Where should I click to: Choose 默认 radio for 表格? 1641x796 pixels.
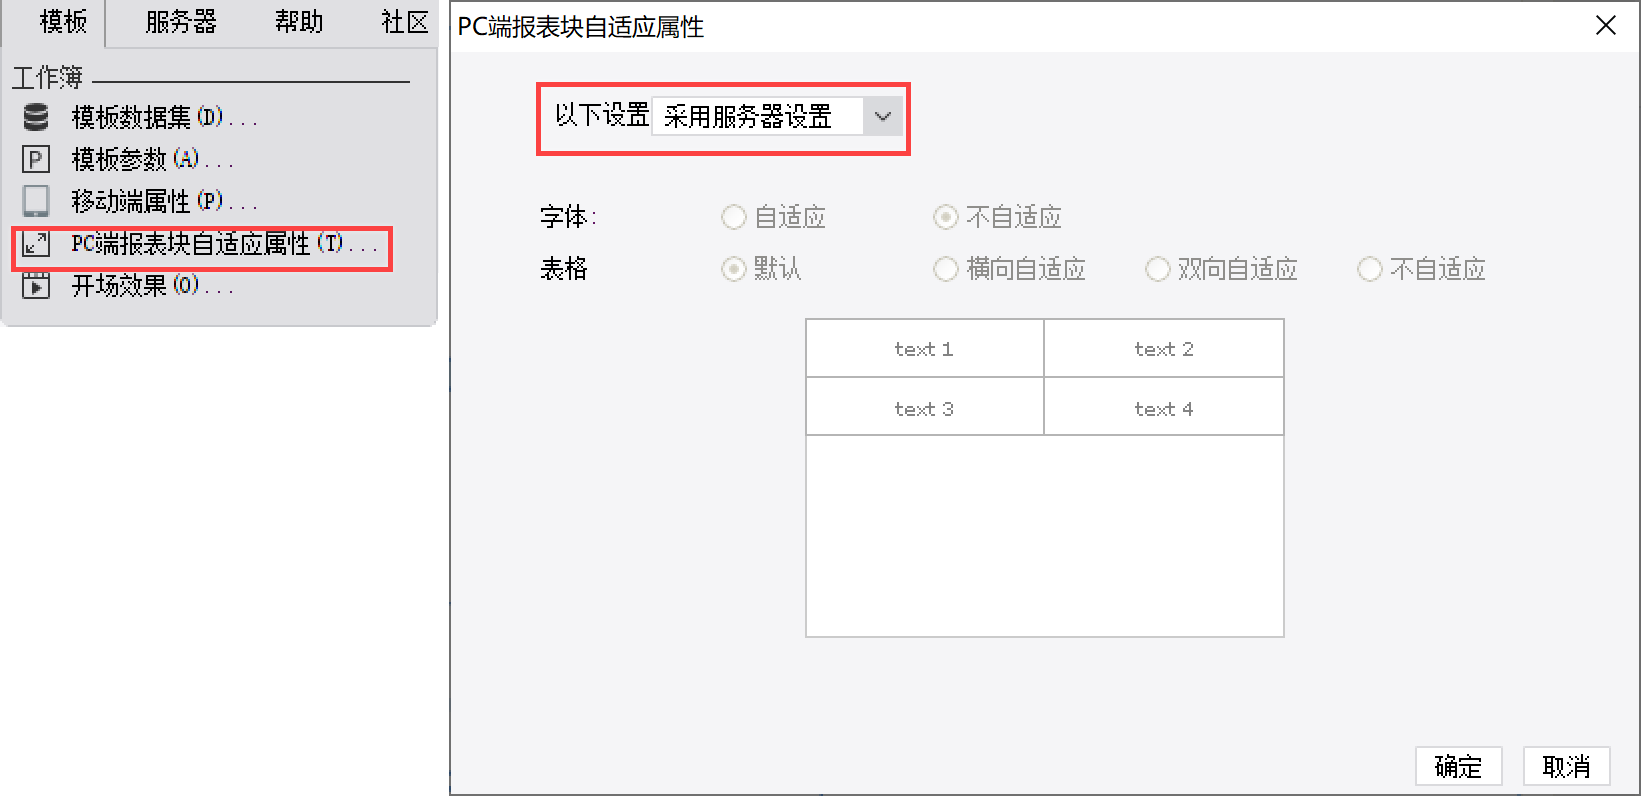734,269
